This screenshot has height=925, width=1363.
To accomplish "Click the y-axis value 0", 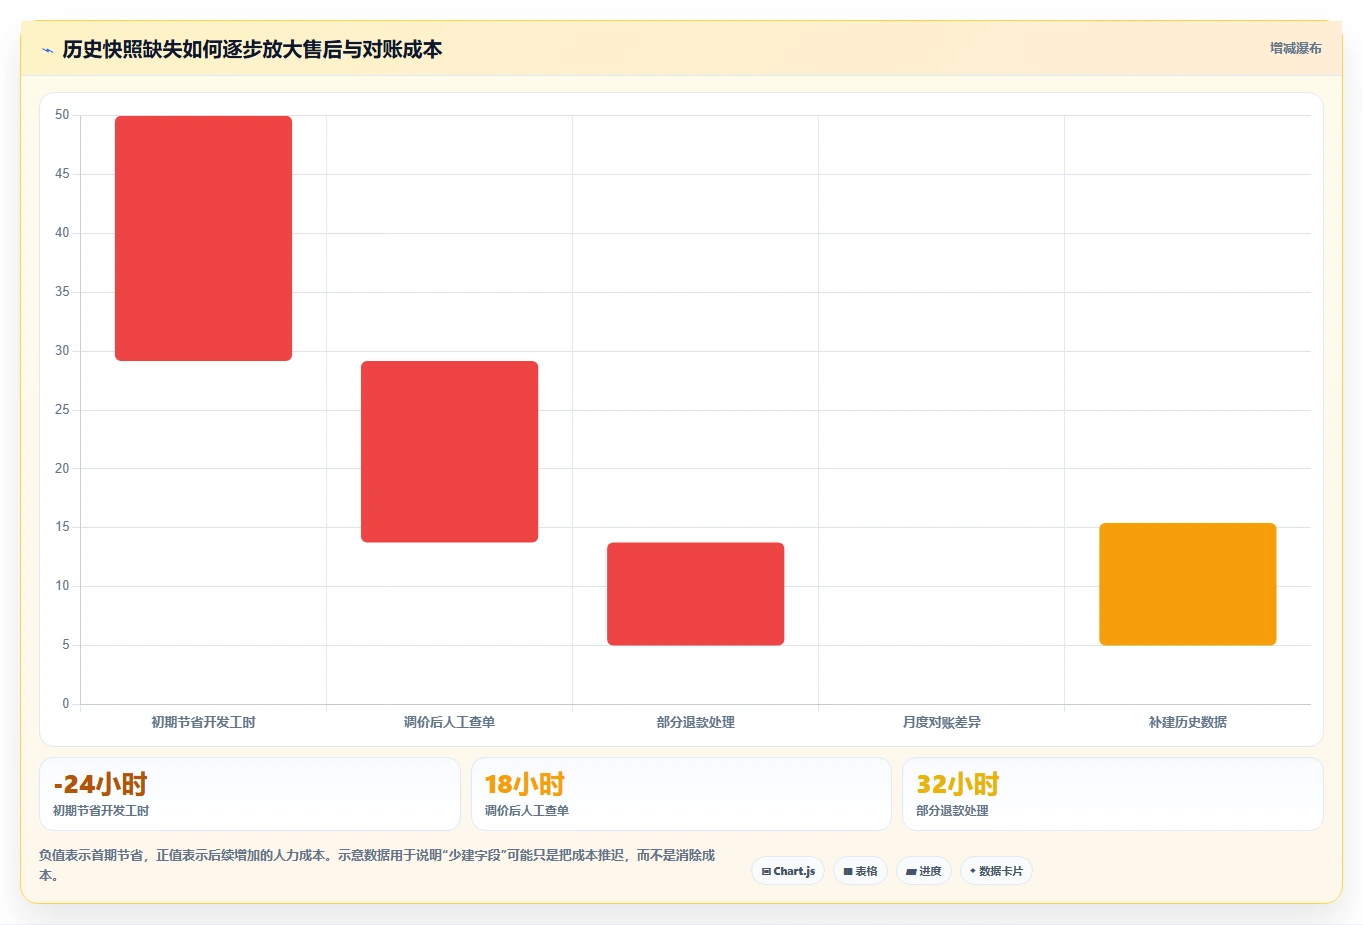I will coord(66,704).
